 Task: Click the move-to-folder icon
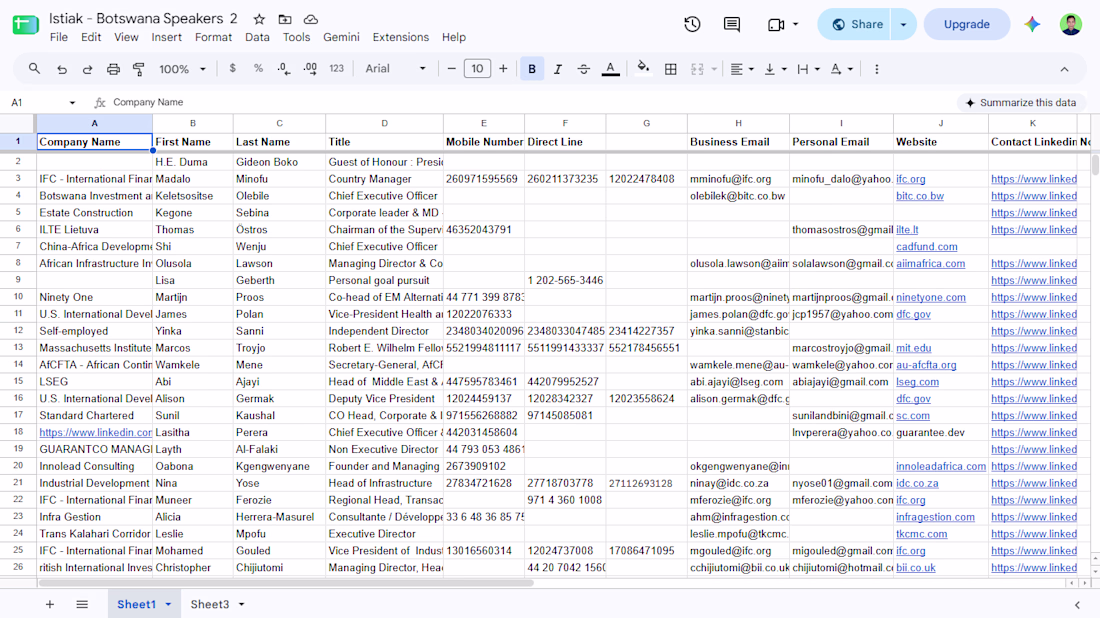point(285,19)
